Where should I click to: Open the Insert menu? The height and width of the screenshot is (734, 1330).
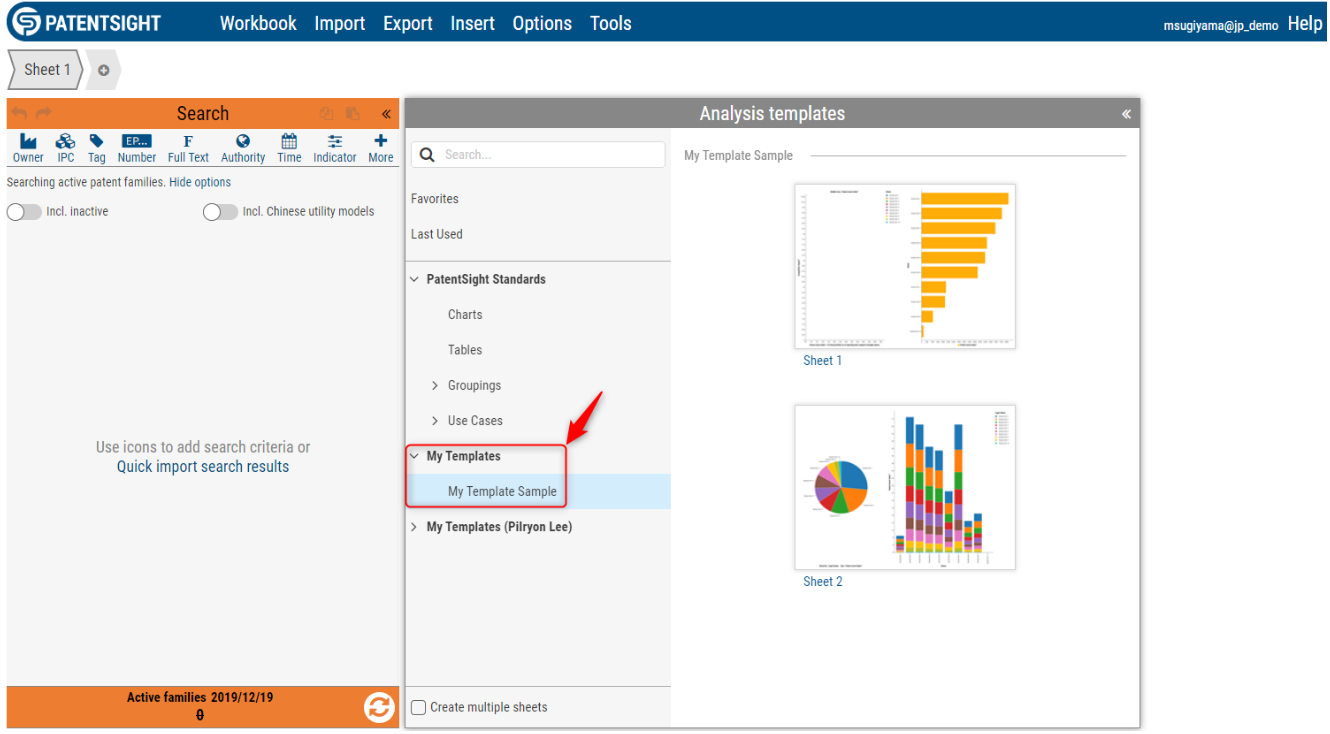(472, 23)
